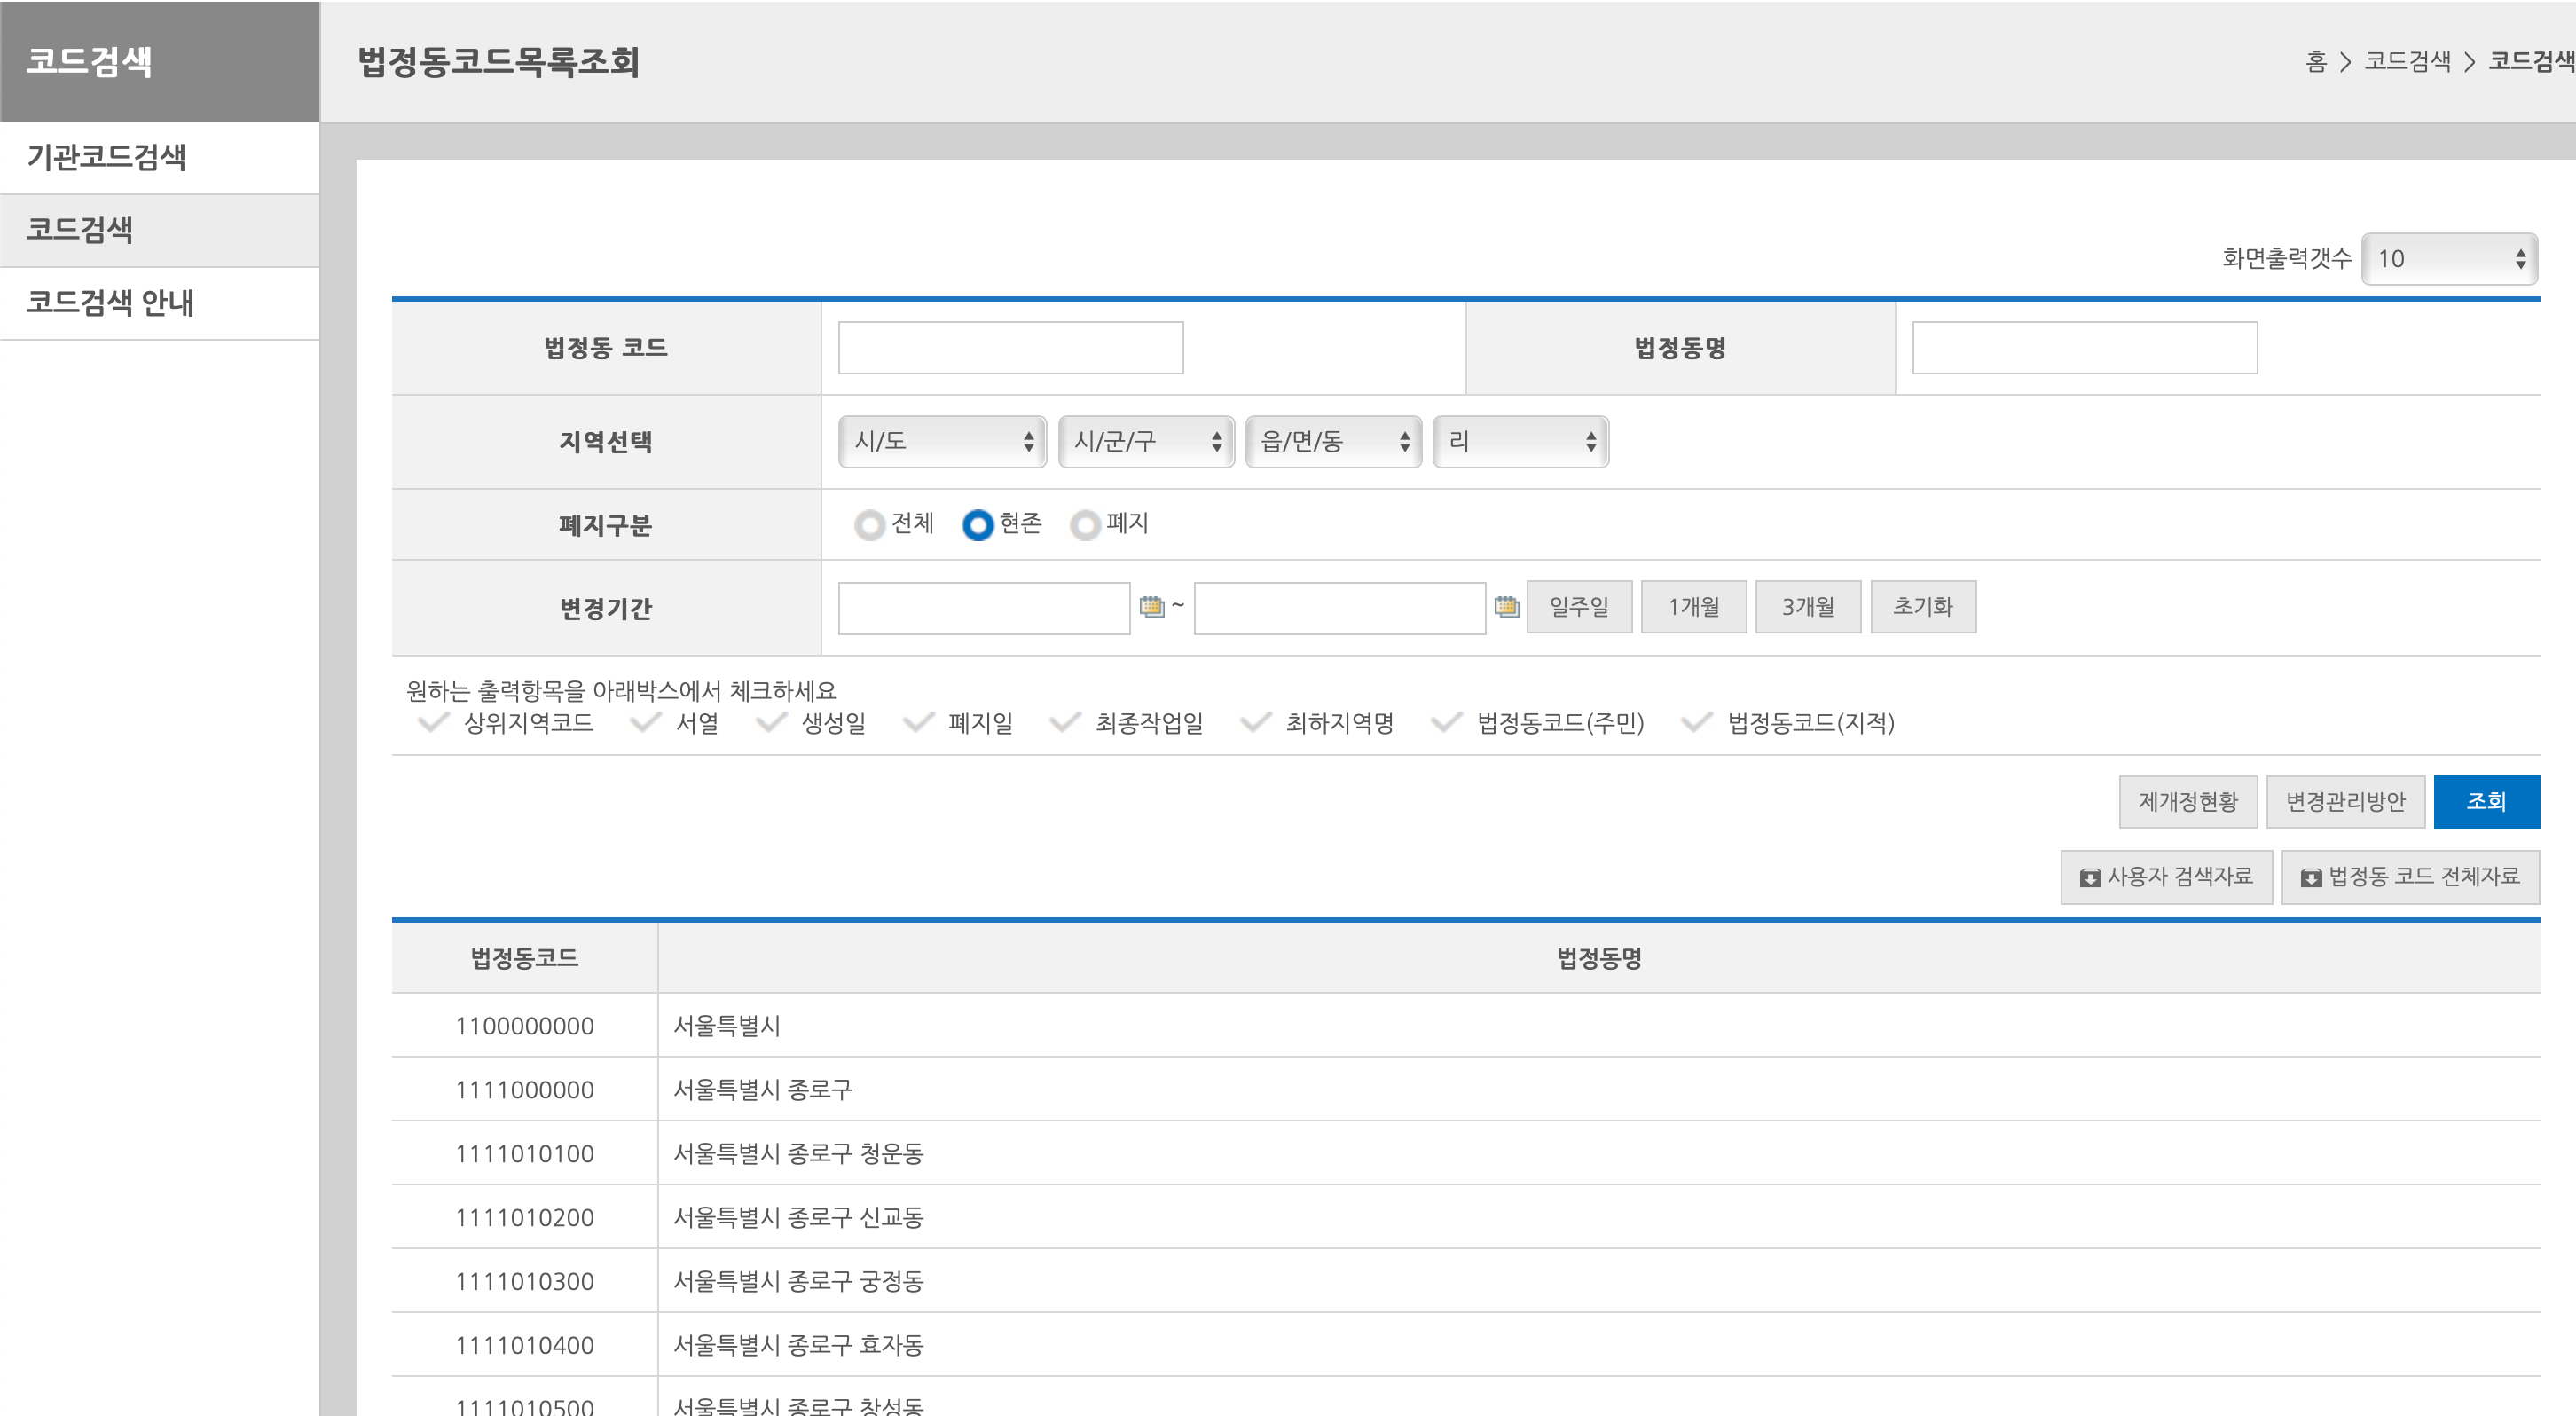Screen dimensions: 2576x1416
Task: Open the end date calendar picker
Action: point(1506,606)
